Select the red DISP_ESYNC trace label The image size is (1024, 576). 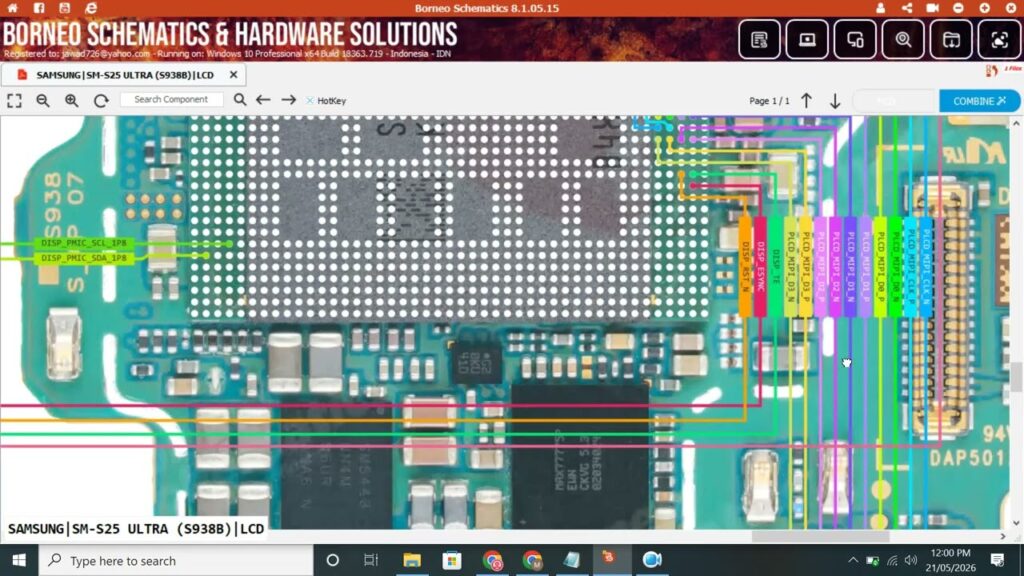pos(760,266)
